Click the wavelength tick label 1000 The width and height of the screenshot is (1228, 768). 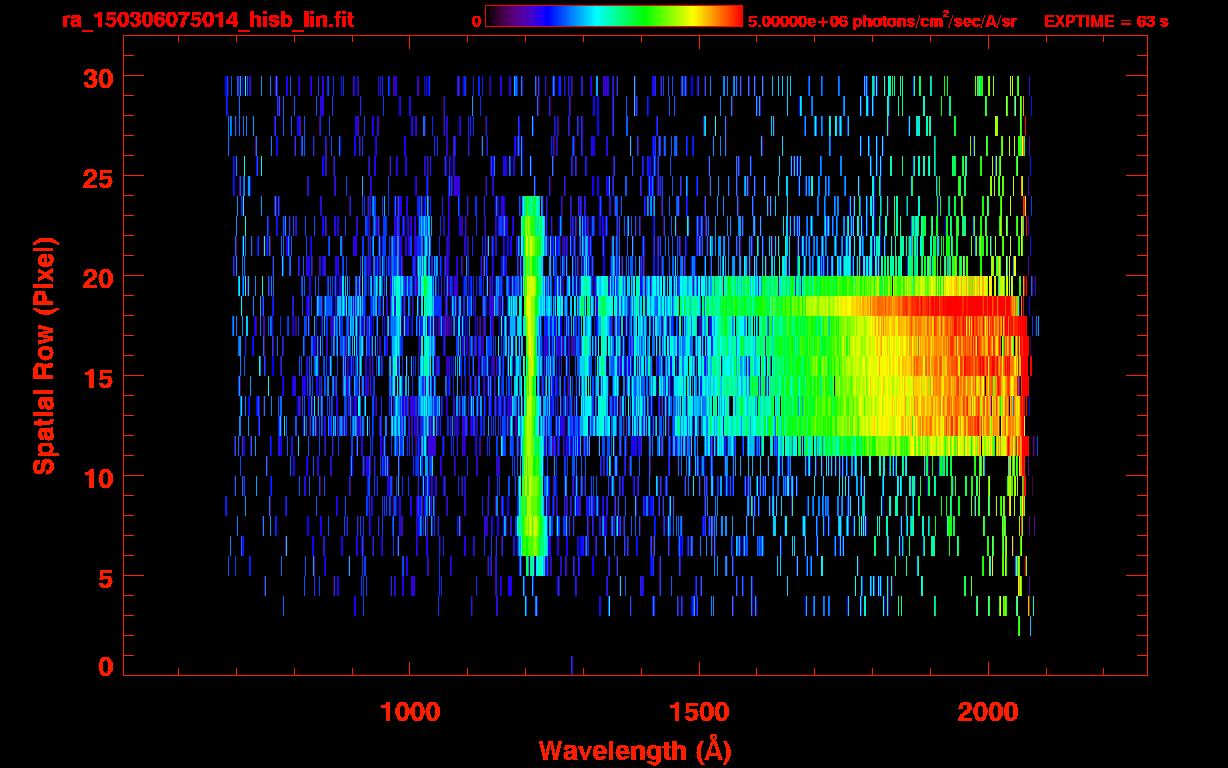[x=410, y=712]
